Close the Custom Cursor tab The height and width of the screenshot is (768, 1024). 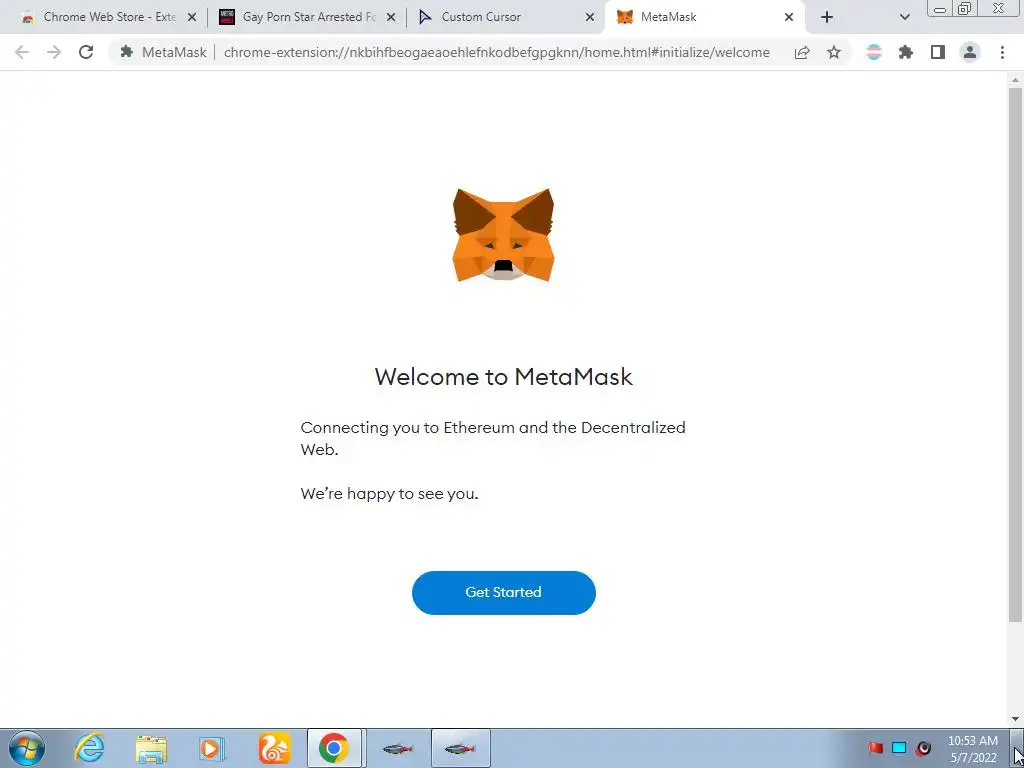point(590,18)
